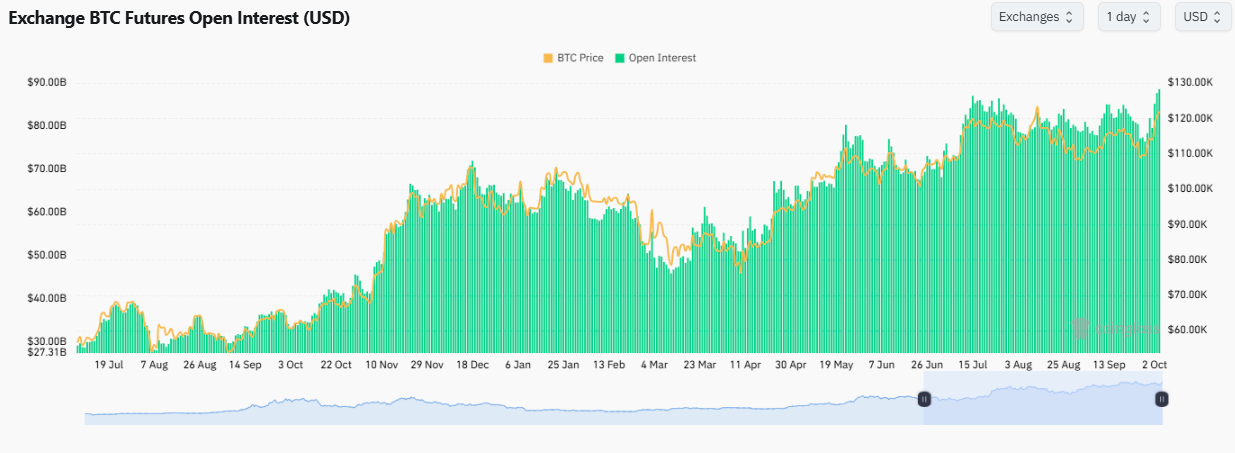This screenshot has height=453, width=1235.
Task: Click the right range slider handle
Action: [1161, 399]
